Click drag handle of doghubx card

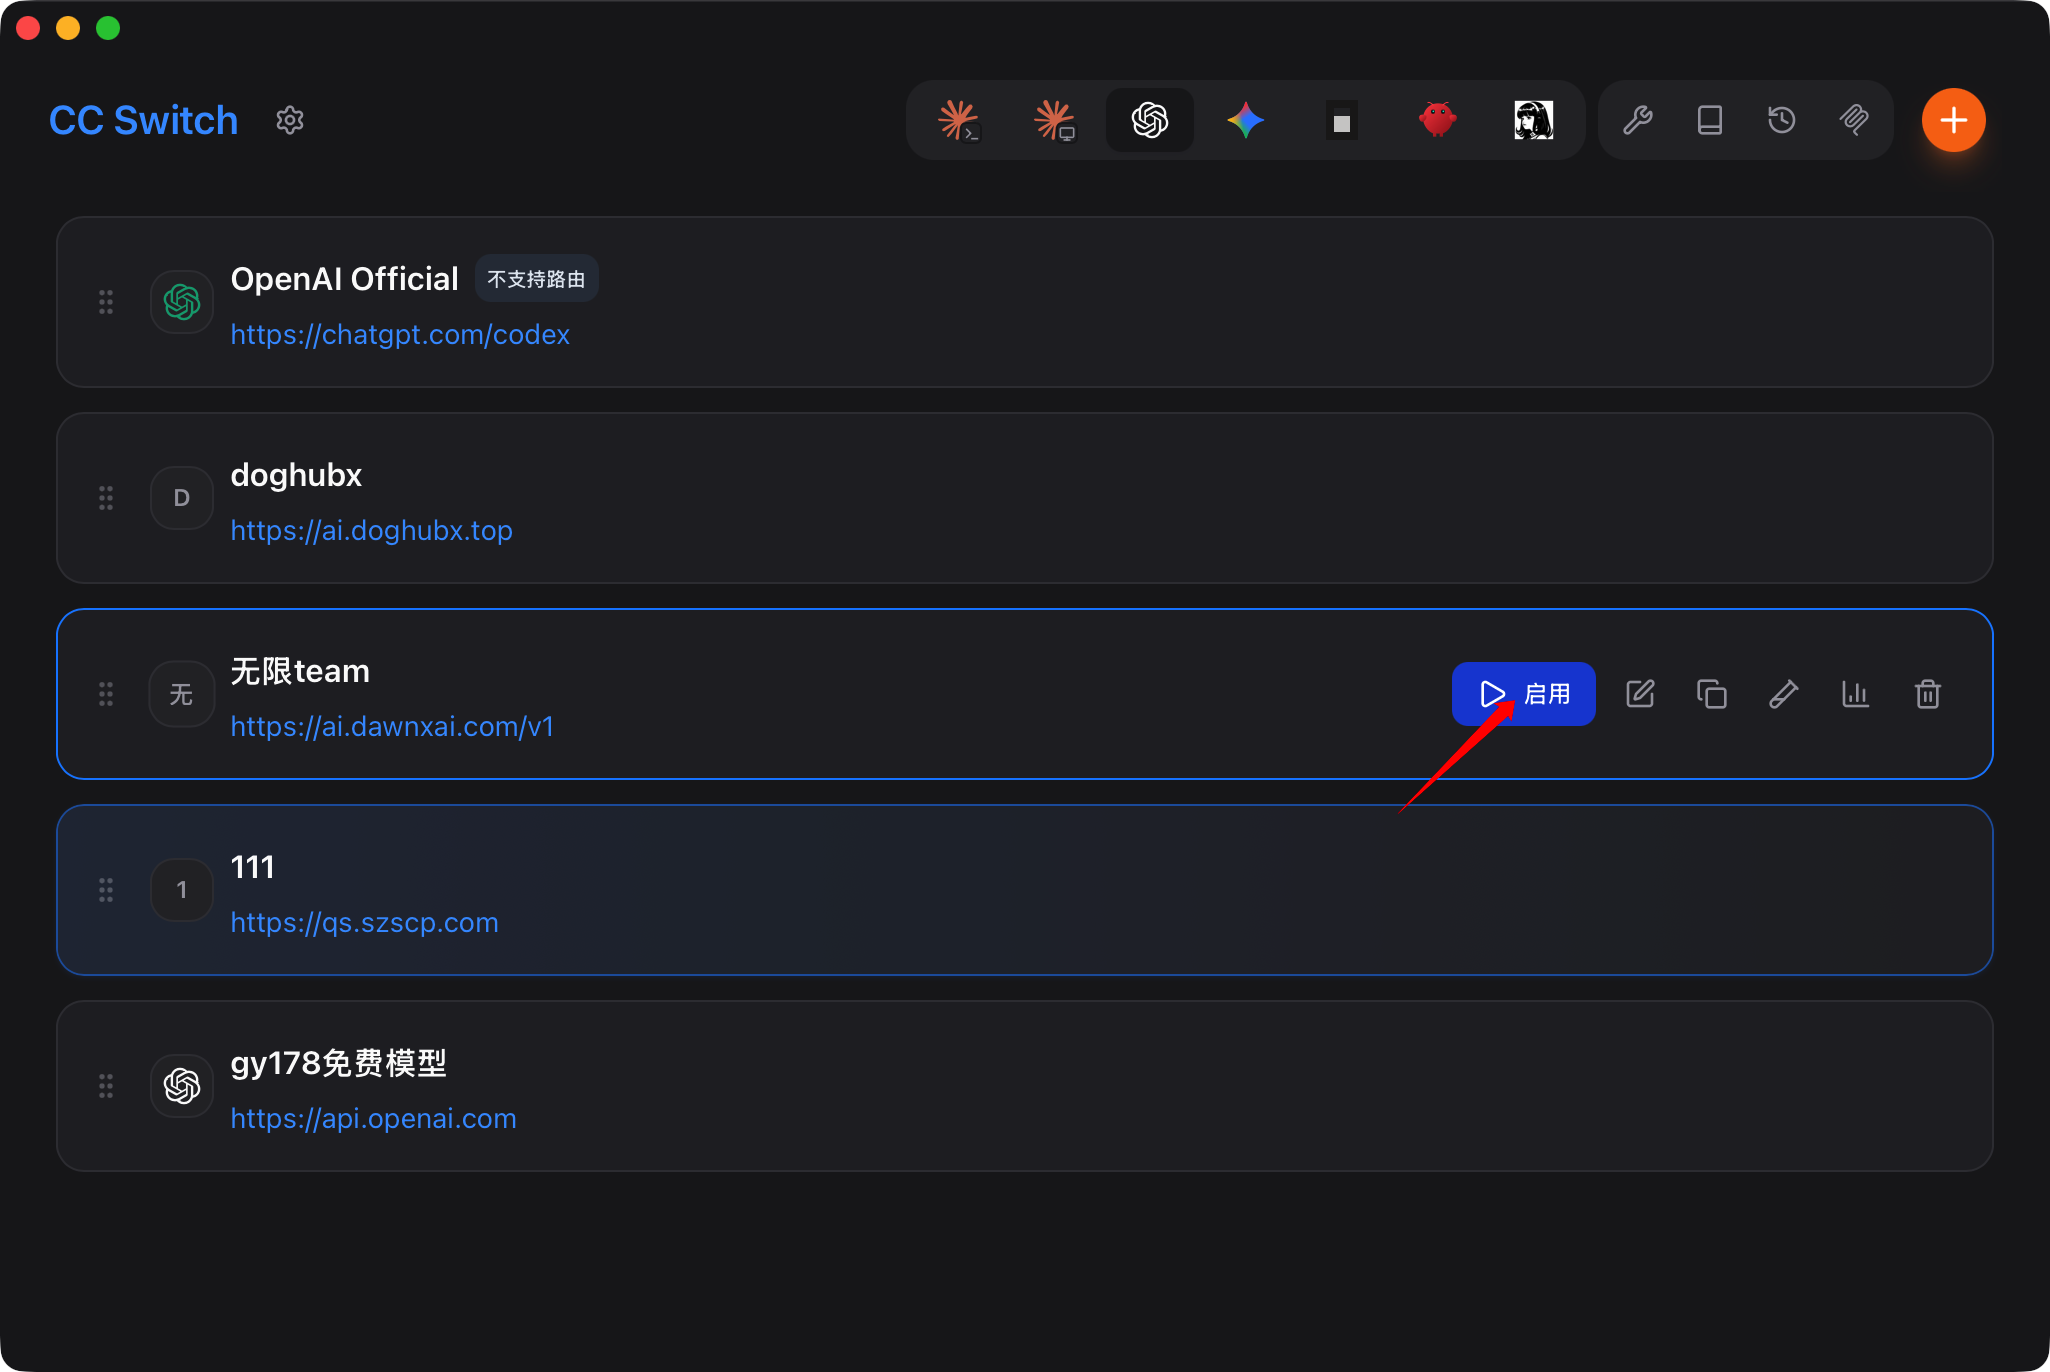106,498
